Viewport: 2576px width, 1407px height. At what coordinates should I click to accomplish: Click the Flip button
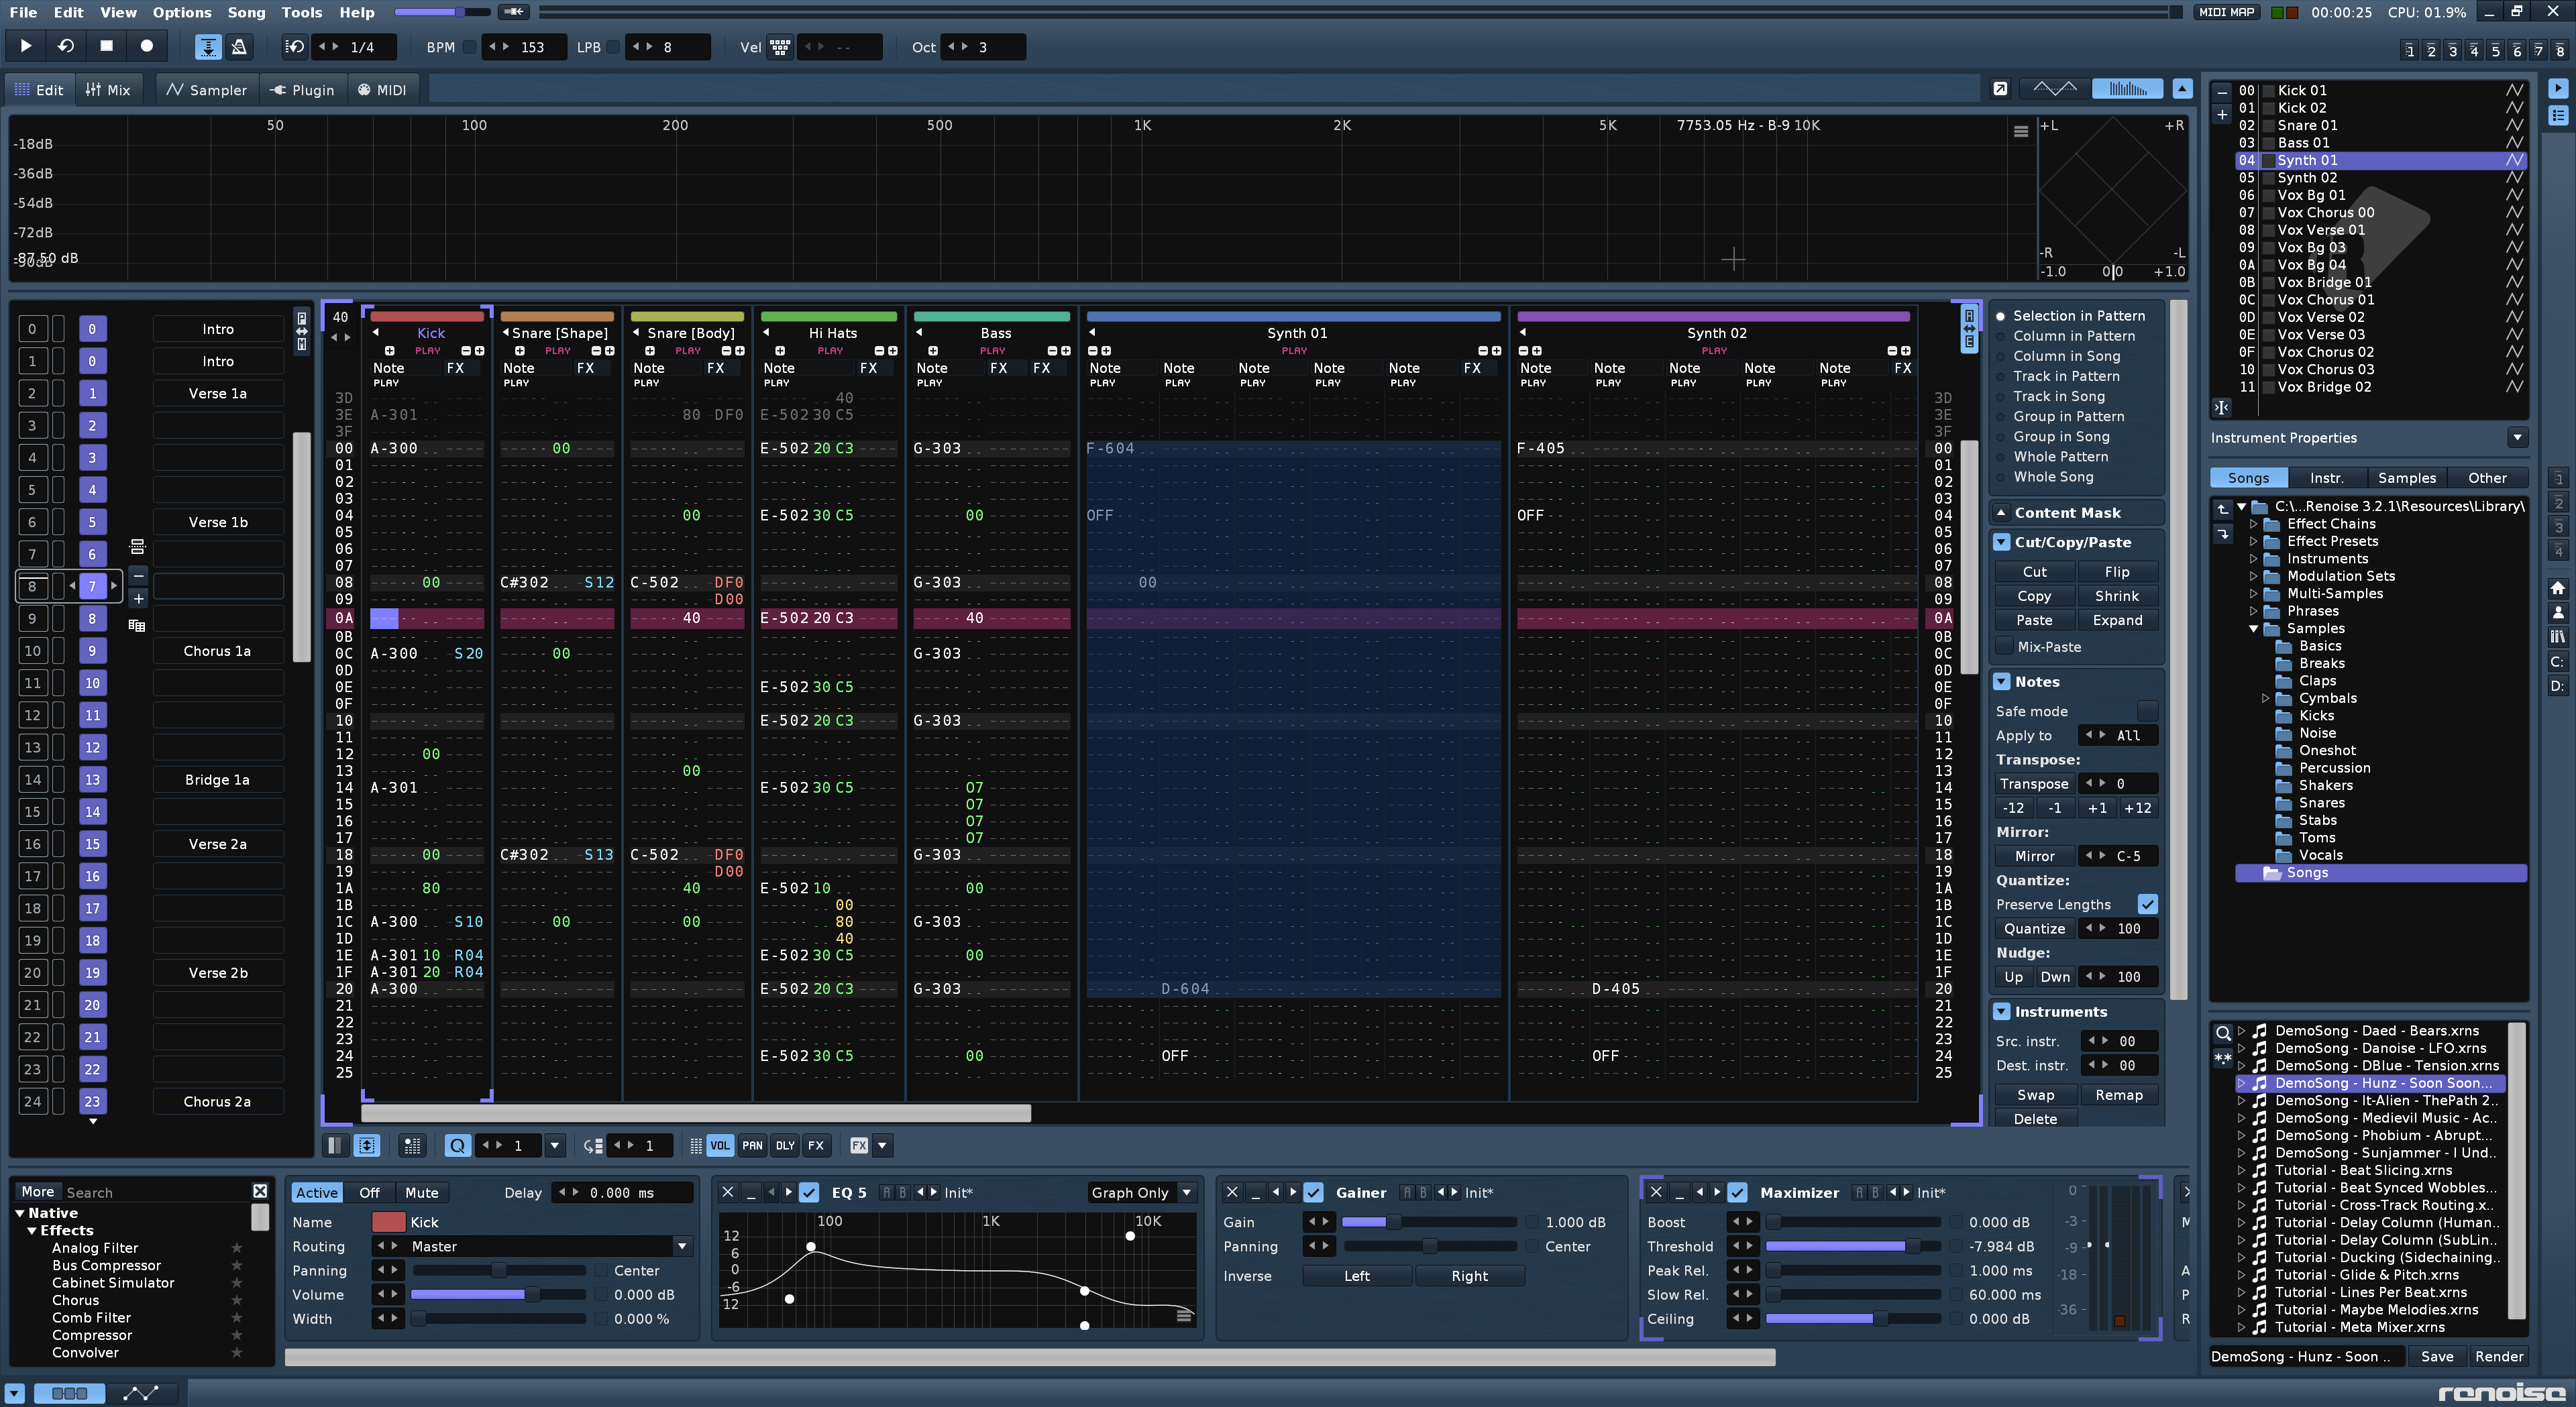point(2117,572)
